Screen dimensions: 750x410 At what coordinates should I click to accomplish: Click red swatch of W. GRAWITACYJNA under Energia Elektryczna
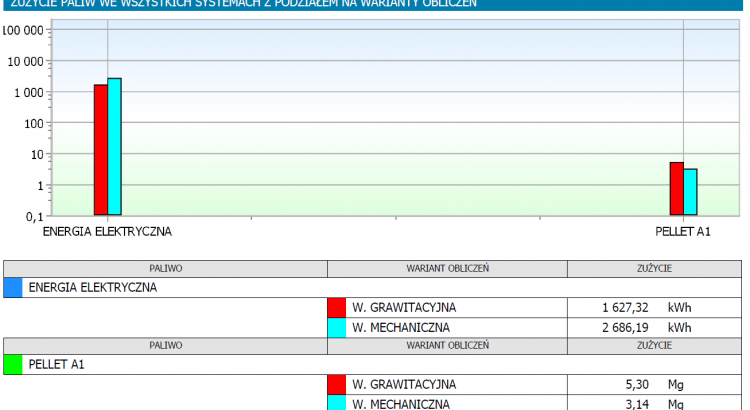(x=337, y=308)
